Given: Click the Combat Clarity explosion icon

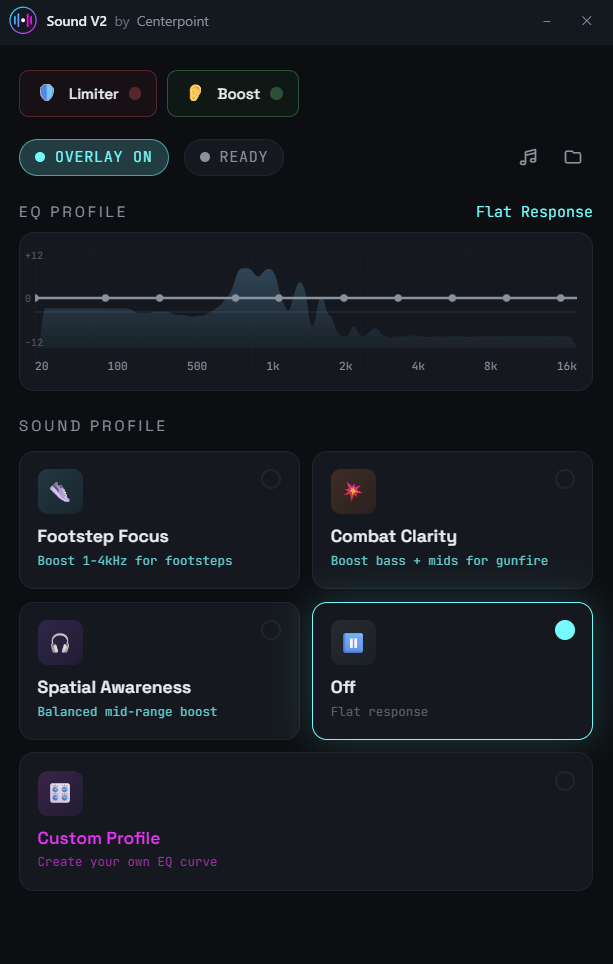Looking at the screenshot, I should click(353, 491).
